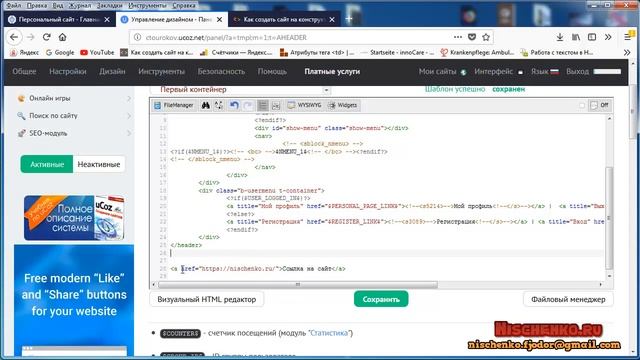Toggle the browser sidebar icon
Screen dimensions: 640x360
(592, 37)
